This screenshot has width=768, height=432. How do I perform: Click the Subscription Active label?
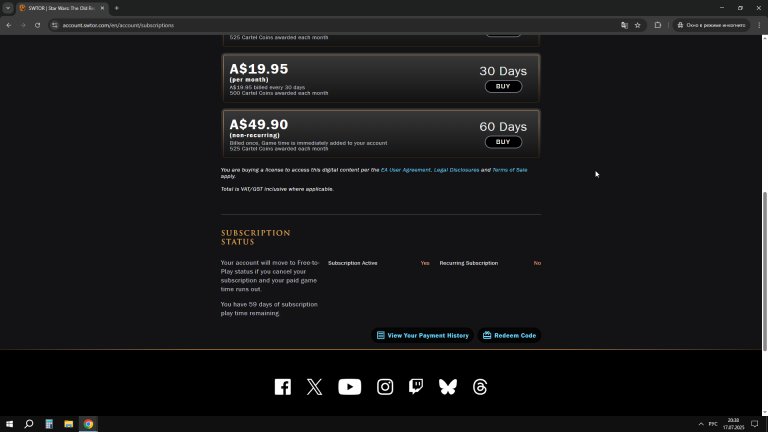pyautogui.click(x=353, y=263)
